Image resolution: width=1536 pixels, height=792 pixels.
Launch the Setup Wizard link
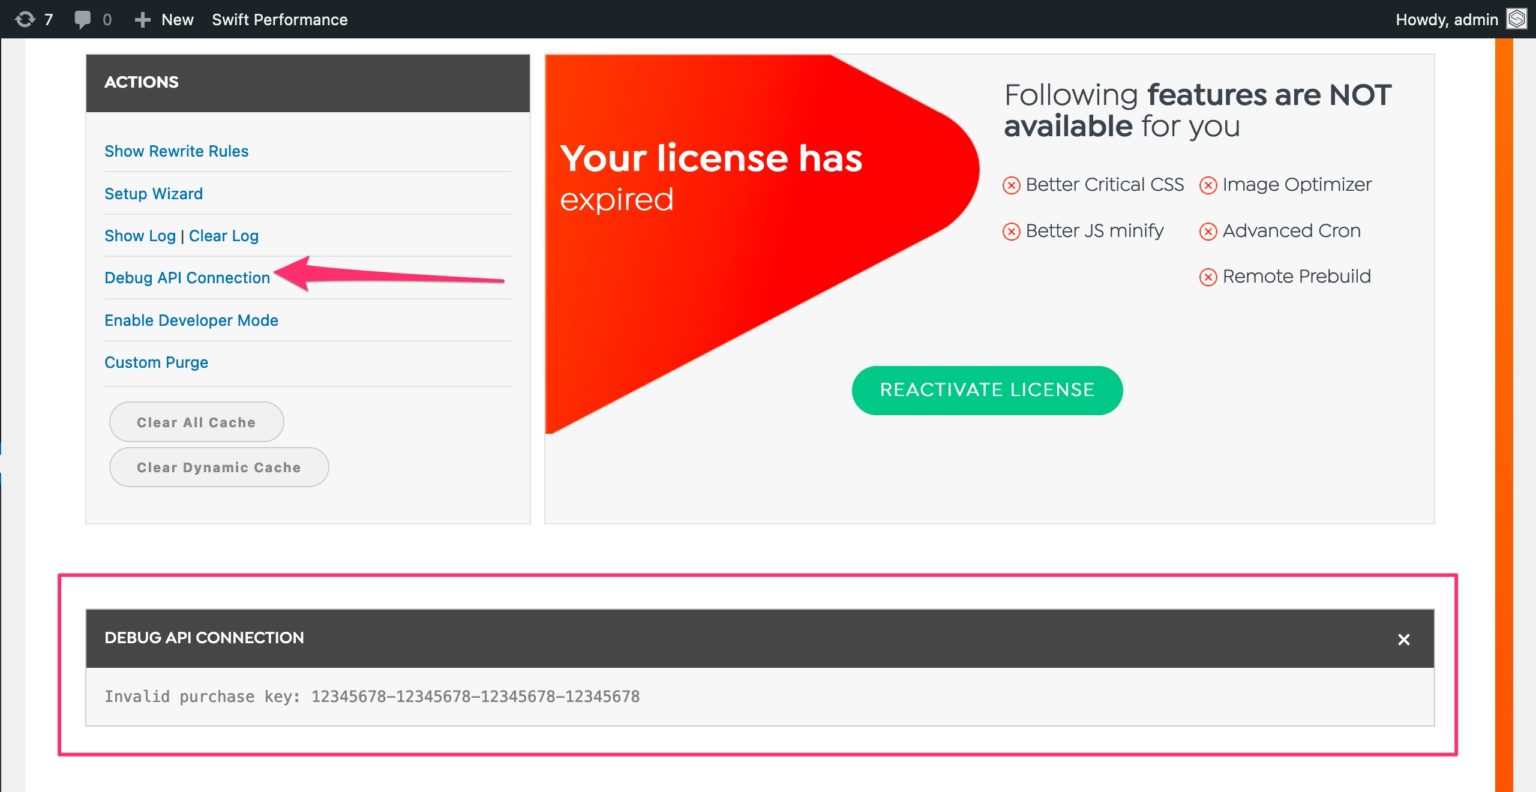153,193
